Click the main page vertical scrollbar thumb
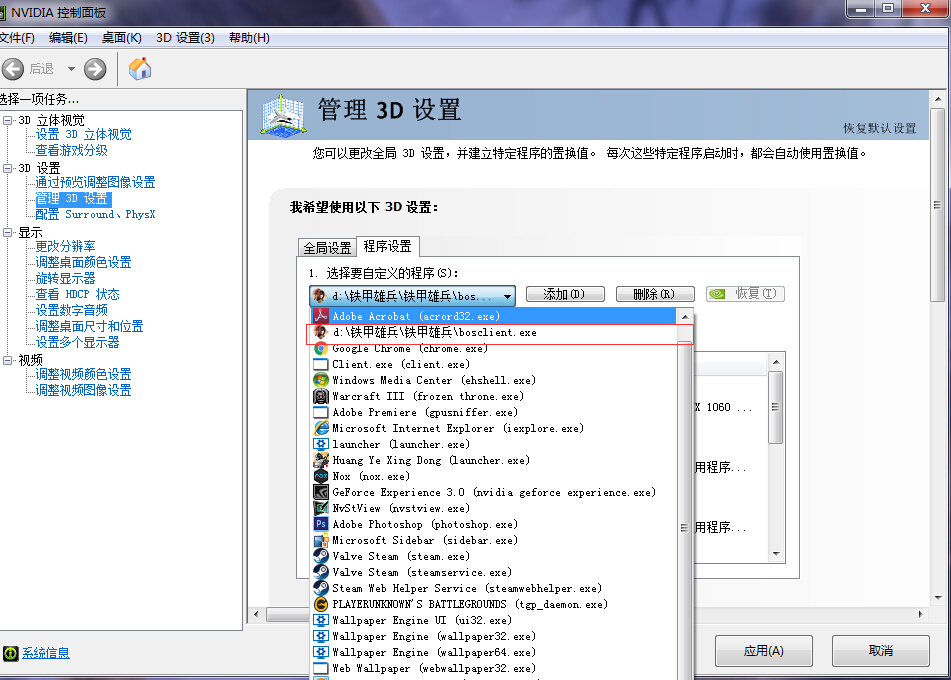 tap(938, 204)
